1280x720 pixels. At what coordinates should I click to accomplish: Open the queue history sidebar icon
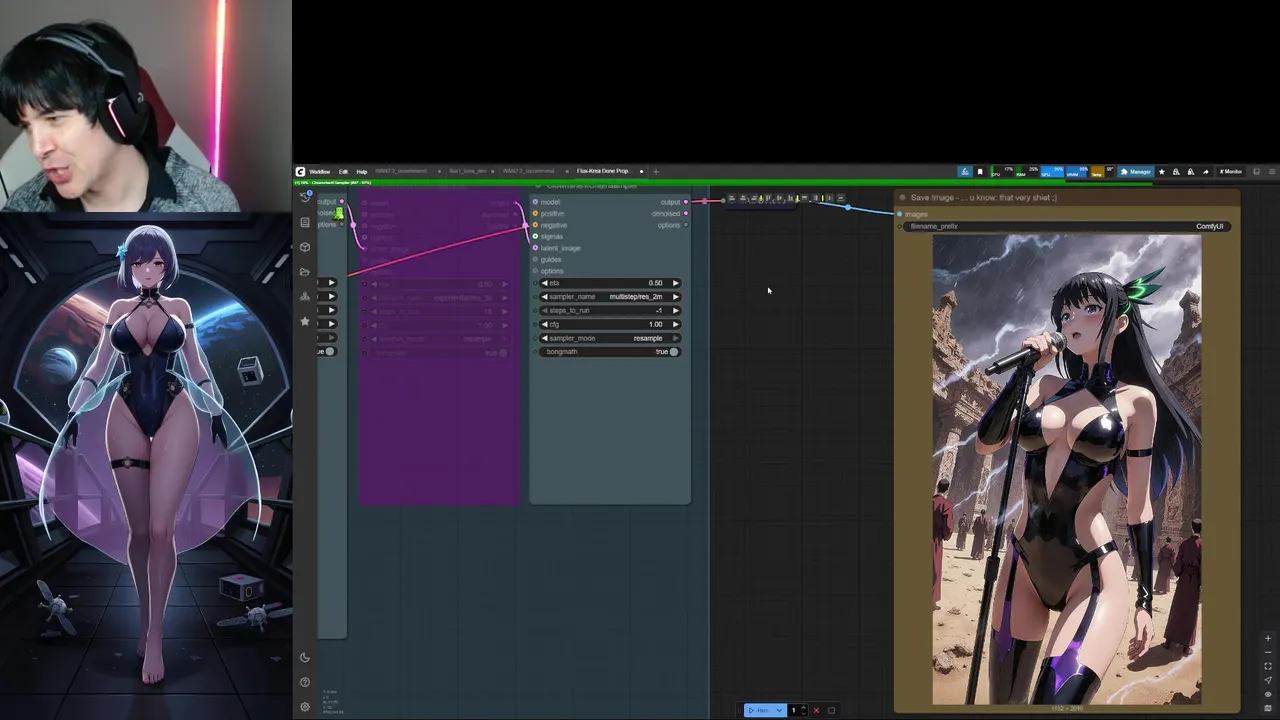305,197
